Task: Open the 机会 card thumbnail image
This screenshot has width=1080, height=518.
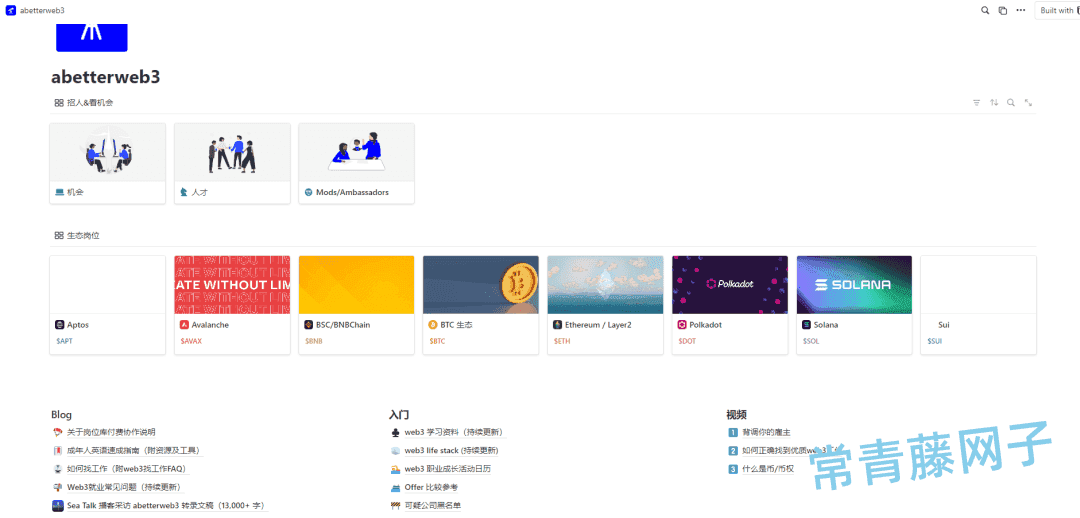Action: point(107,152)
